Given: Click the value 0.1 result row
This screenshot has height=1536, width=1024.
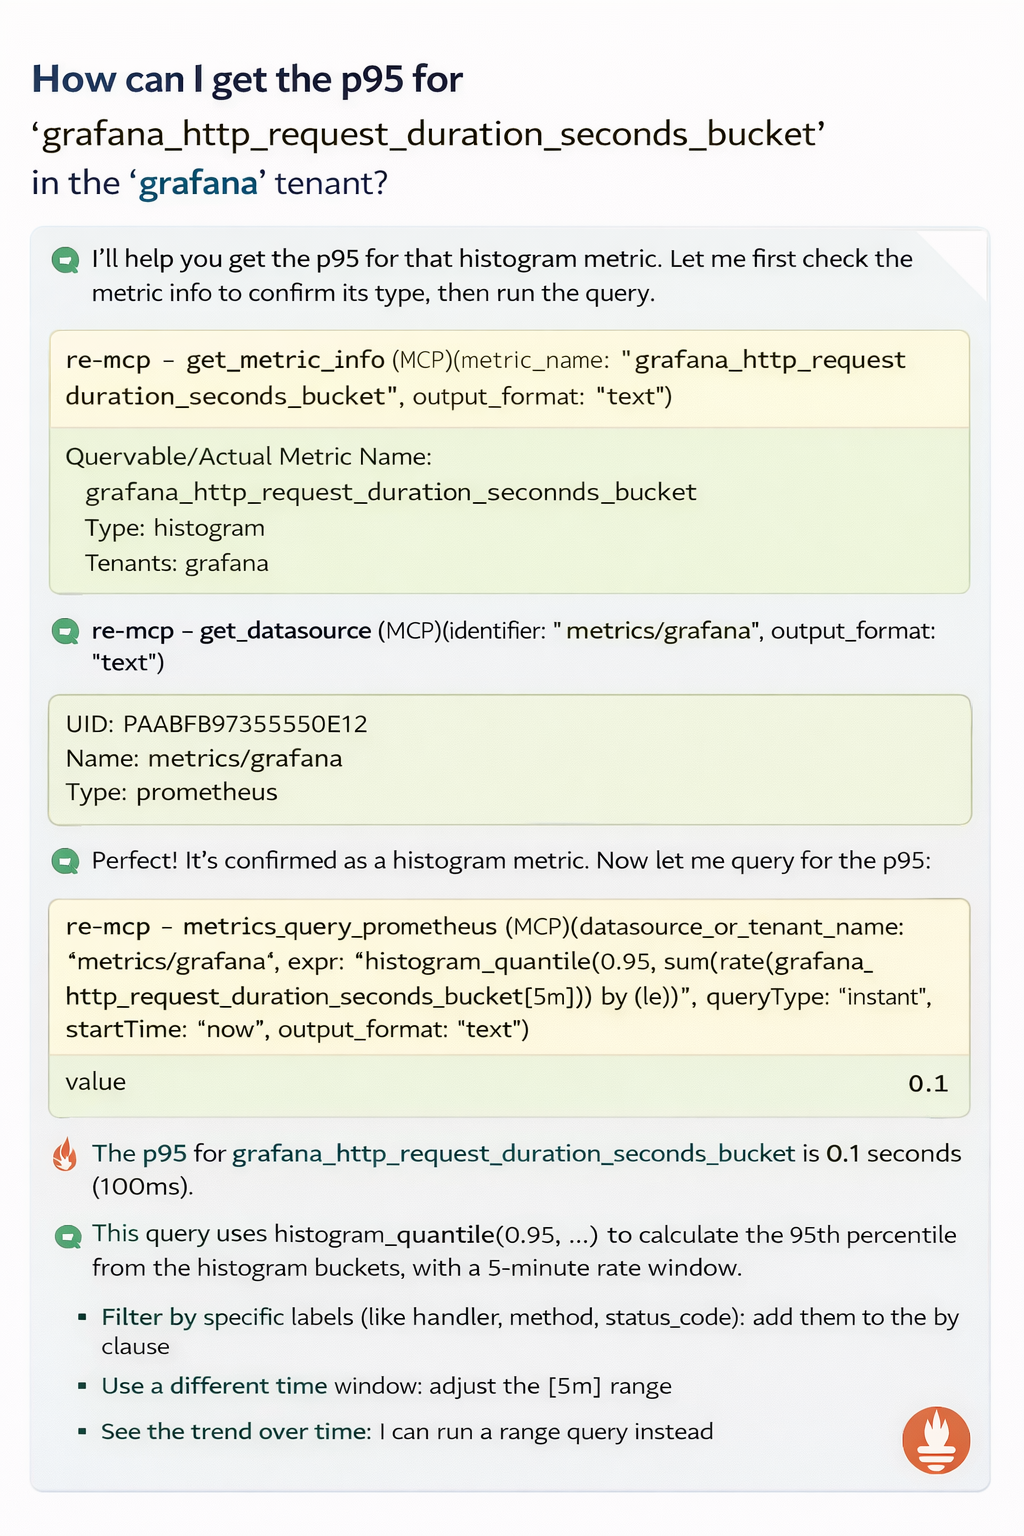Looking at the screenshot, I should (x=509, y=1084).
